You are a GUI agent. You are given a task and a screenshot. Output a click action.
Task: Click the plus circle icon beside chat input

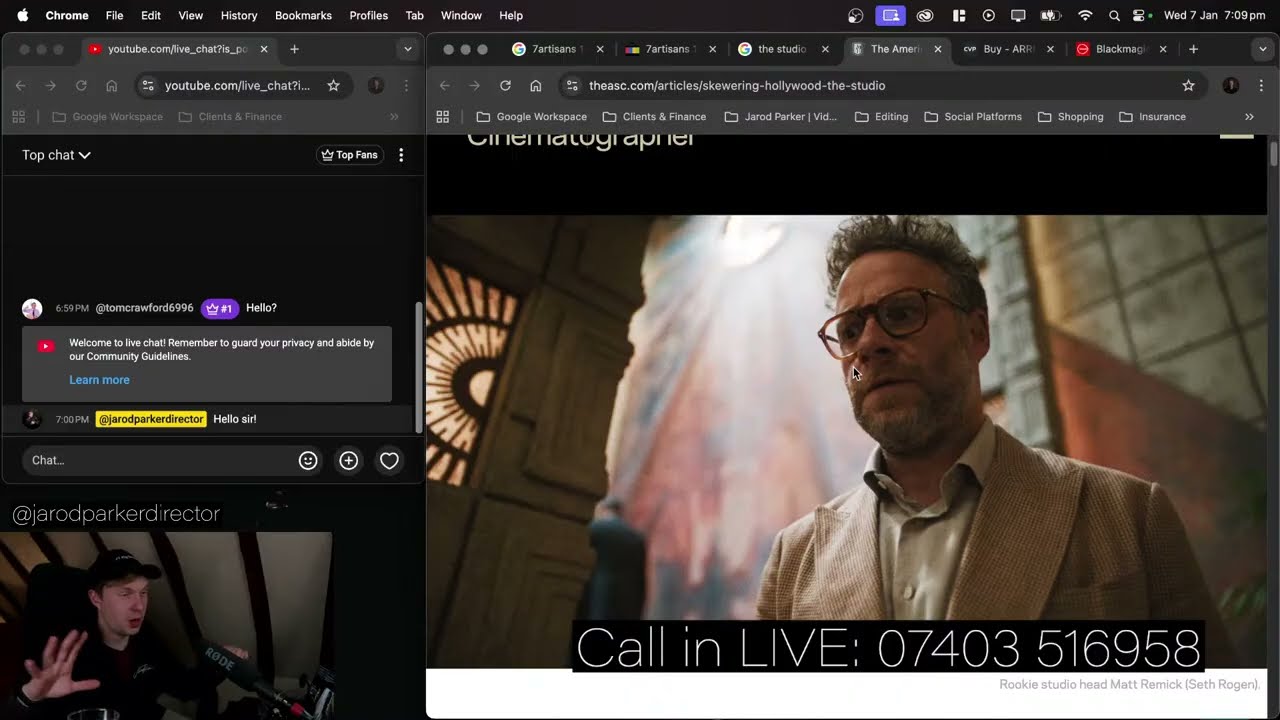click(348, 460)
